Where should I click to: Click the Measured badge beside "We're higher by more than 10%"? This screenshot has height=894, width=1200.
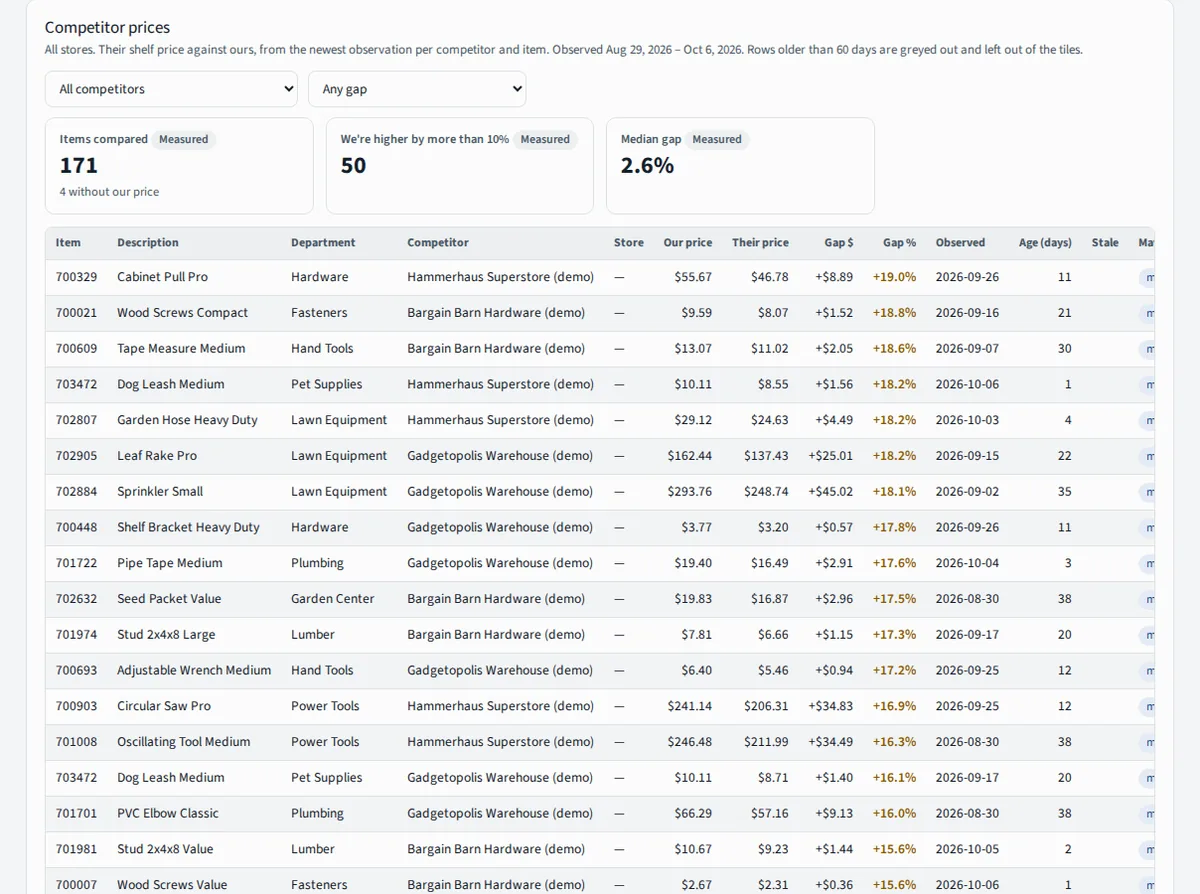pos(545,140)
